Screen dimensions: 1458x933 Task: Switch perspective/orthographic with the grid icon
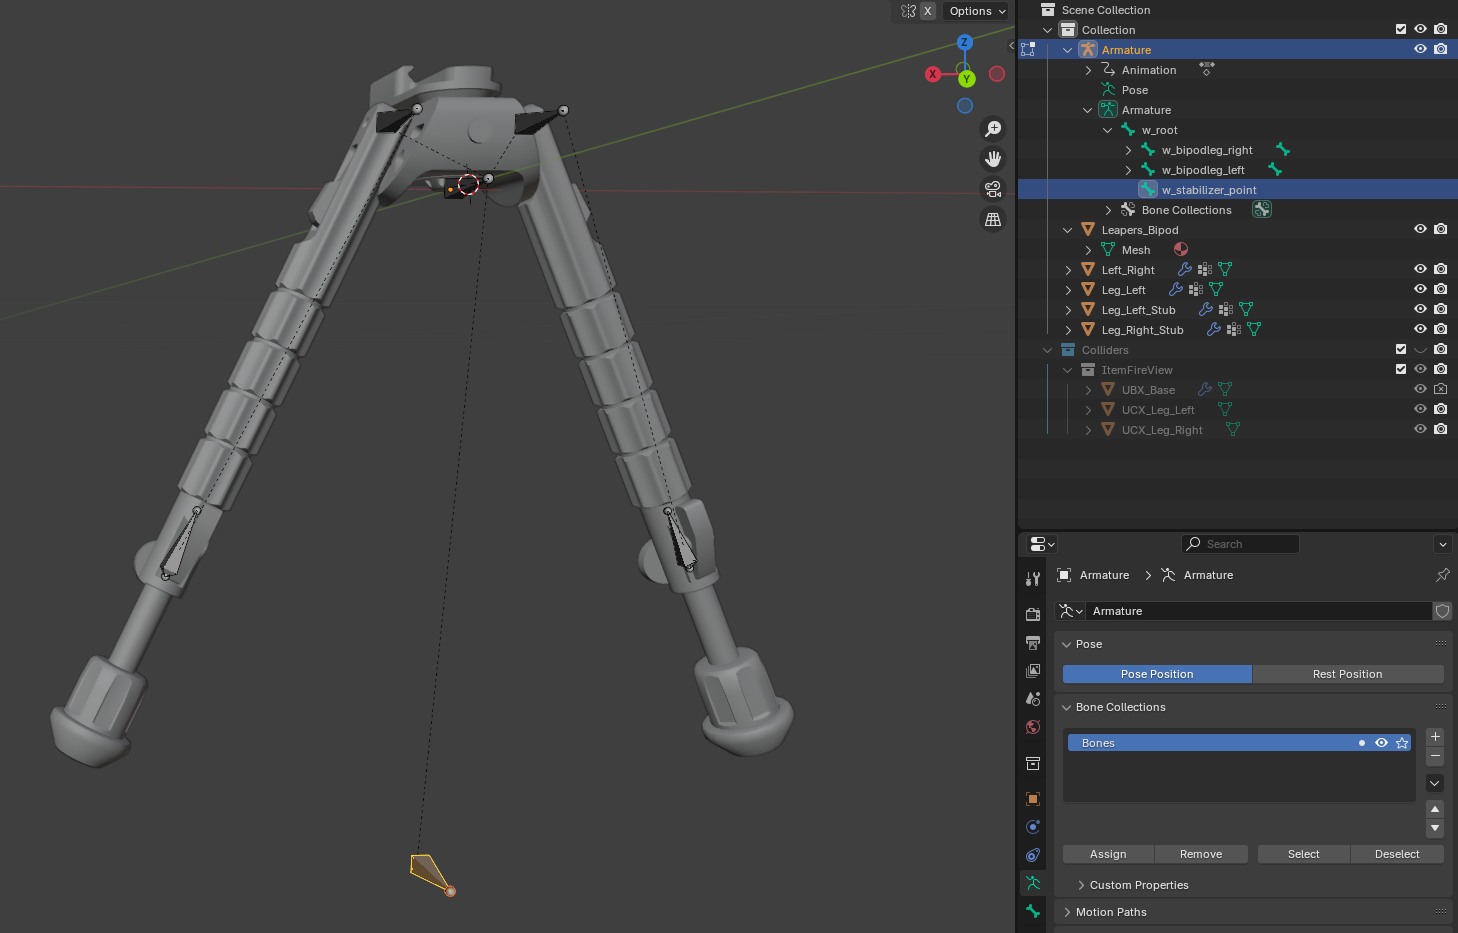[993, 219]
